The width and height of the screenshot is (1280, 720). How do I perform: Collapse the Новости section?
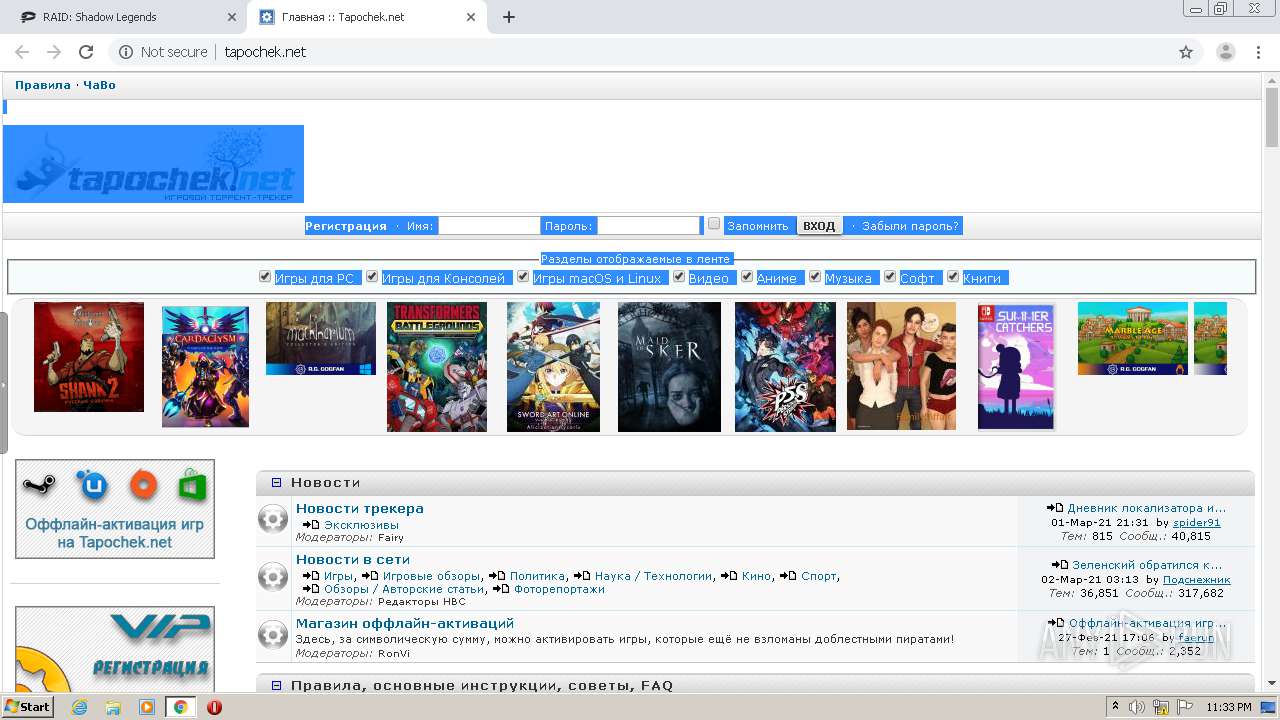click(277, 483)
